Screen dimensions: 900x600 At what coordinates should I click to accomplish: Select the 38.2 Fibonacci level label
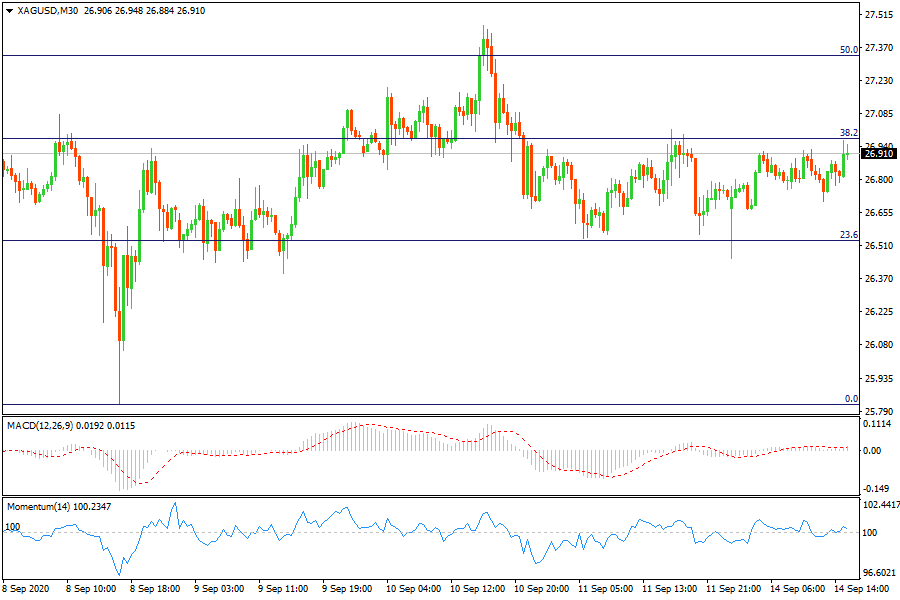(849, 133)
